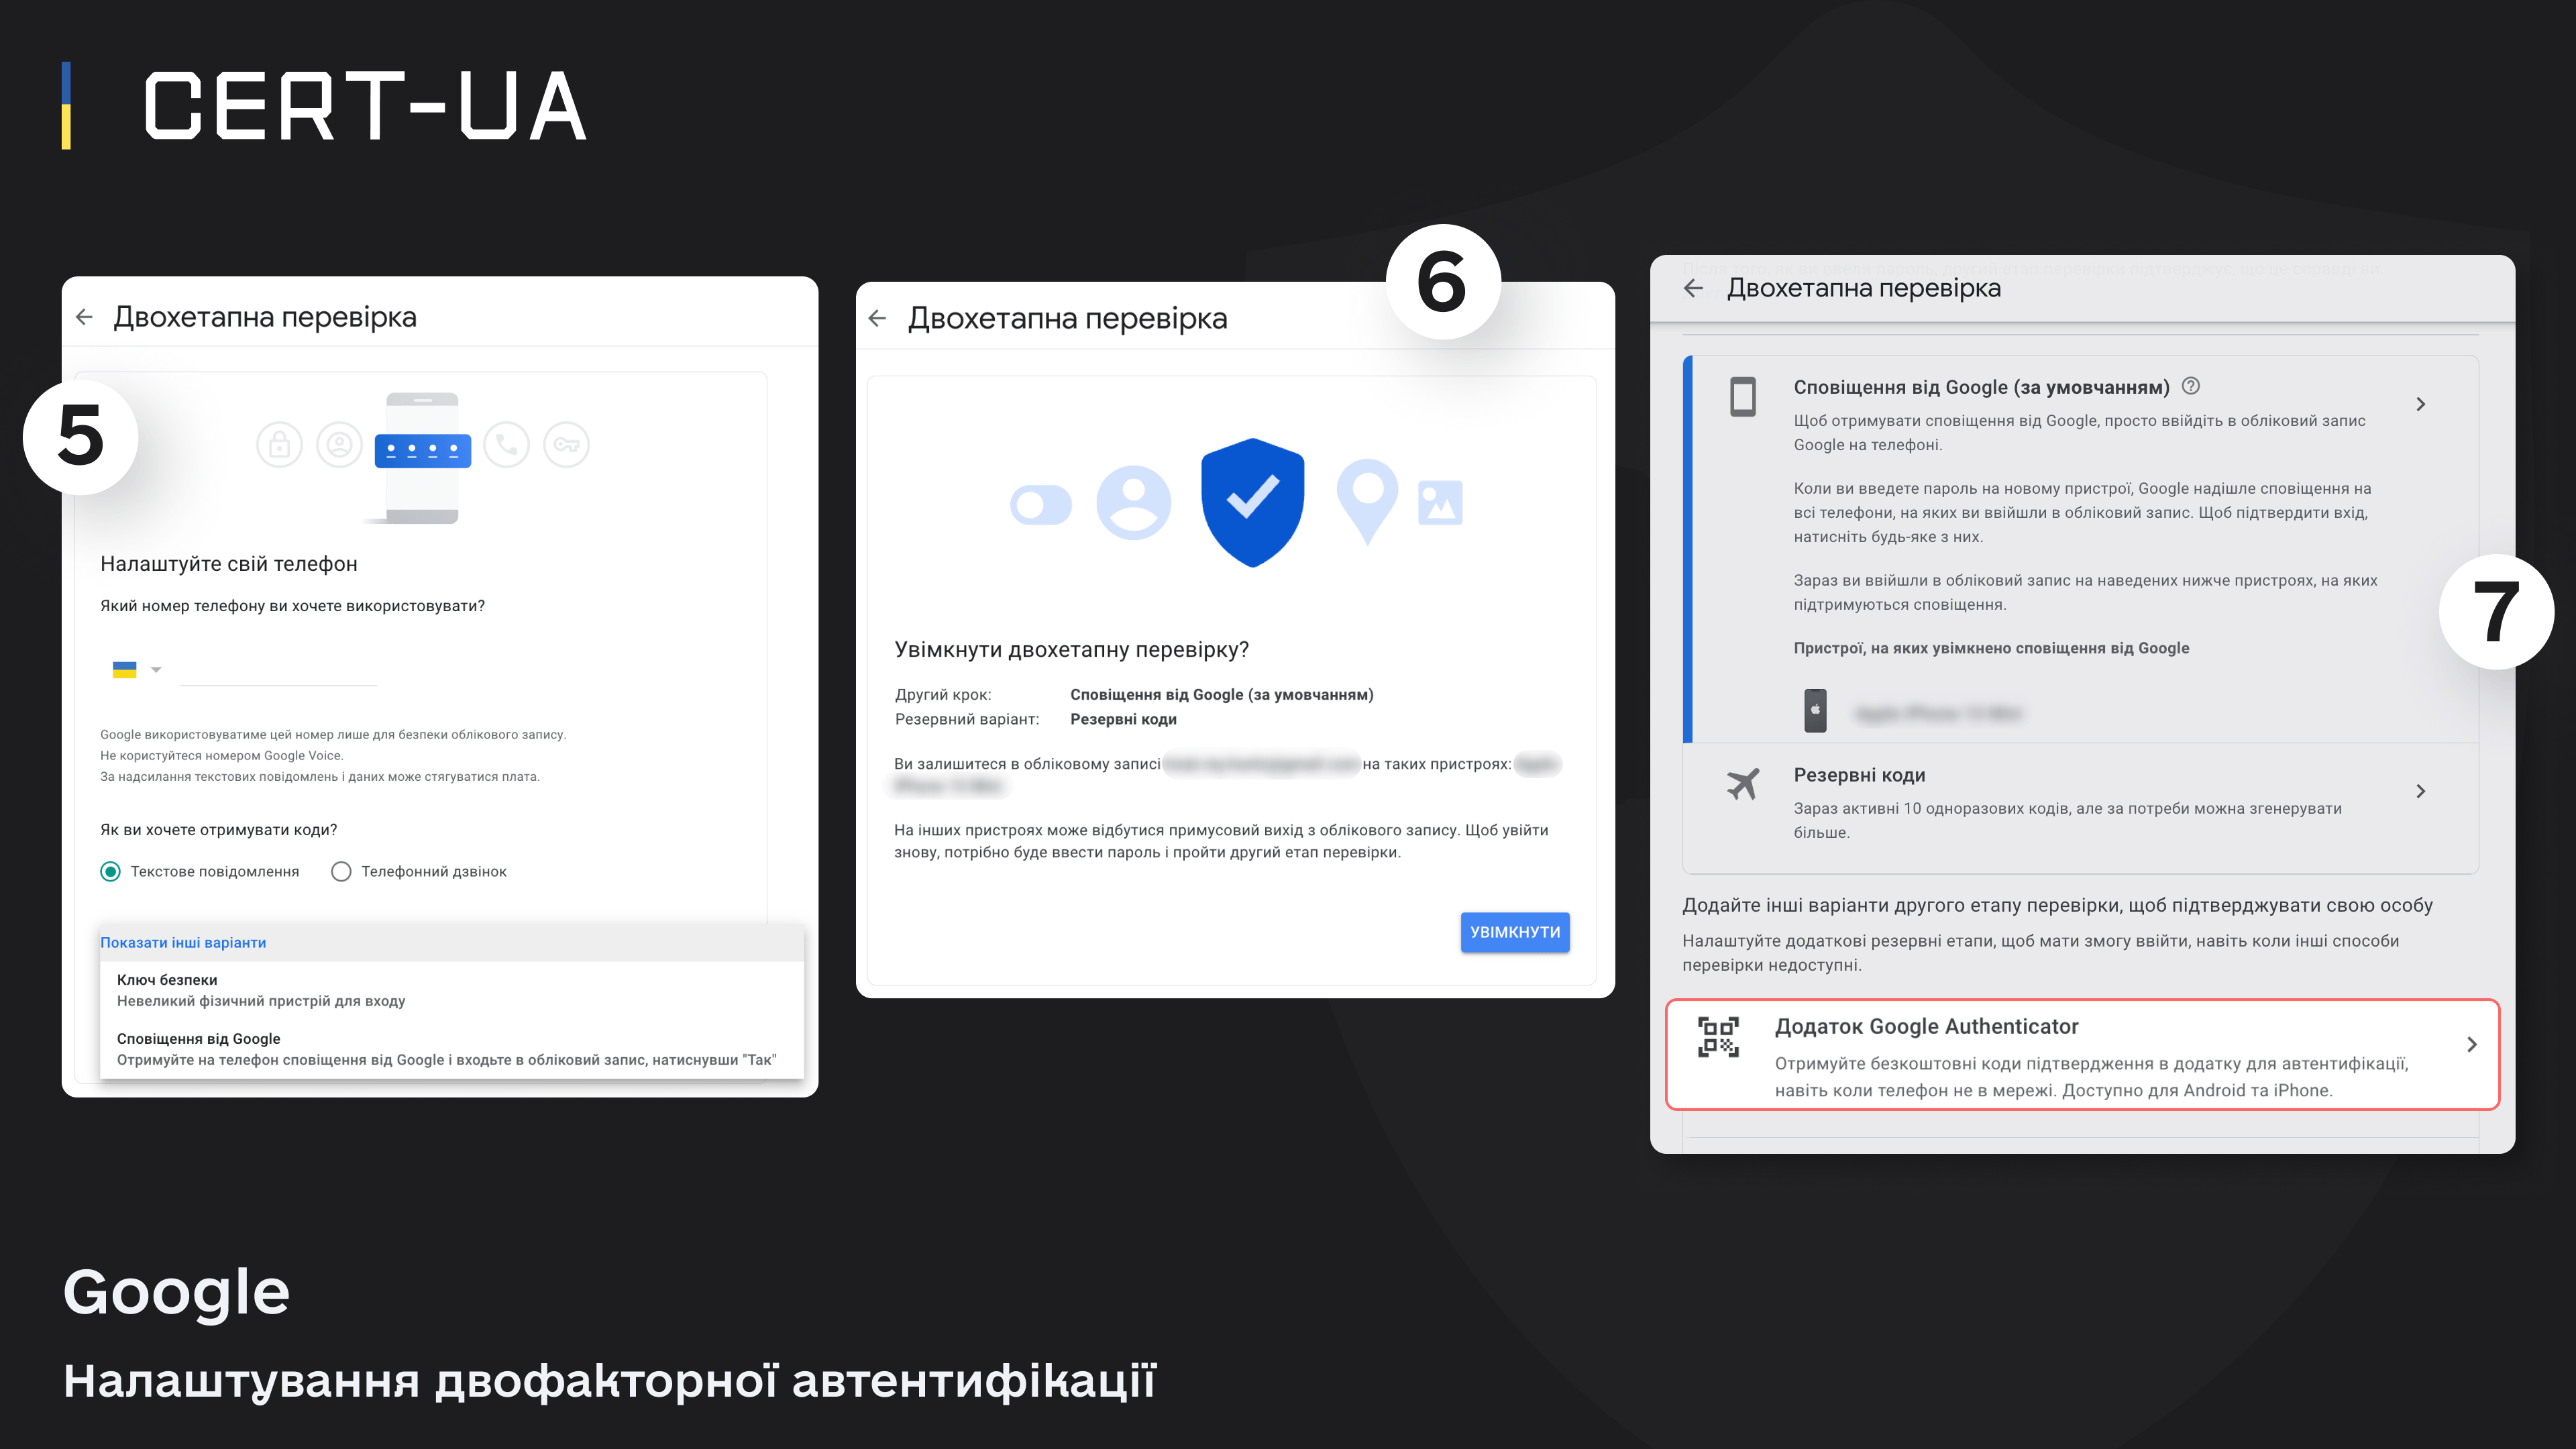Click the Показати інші варіанти link
Viewport: 2576px width, 1449px height.
(x=183, y=943)
